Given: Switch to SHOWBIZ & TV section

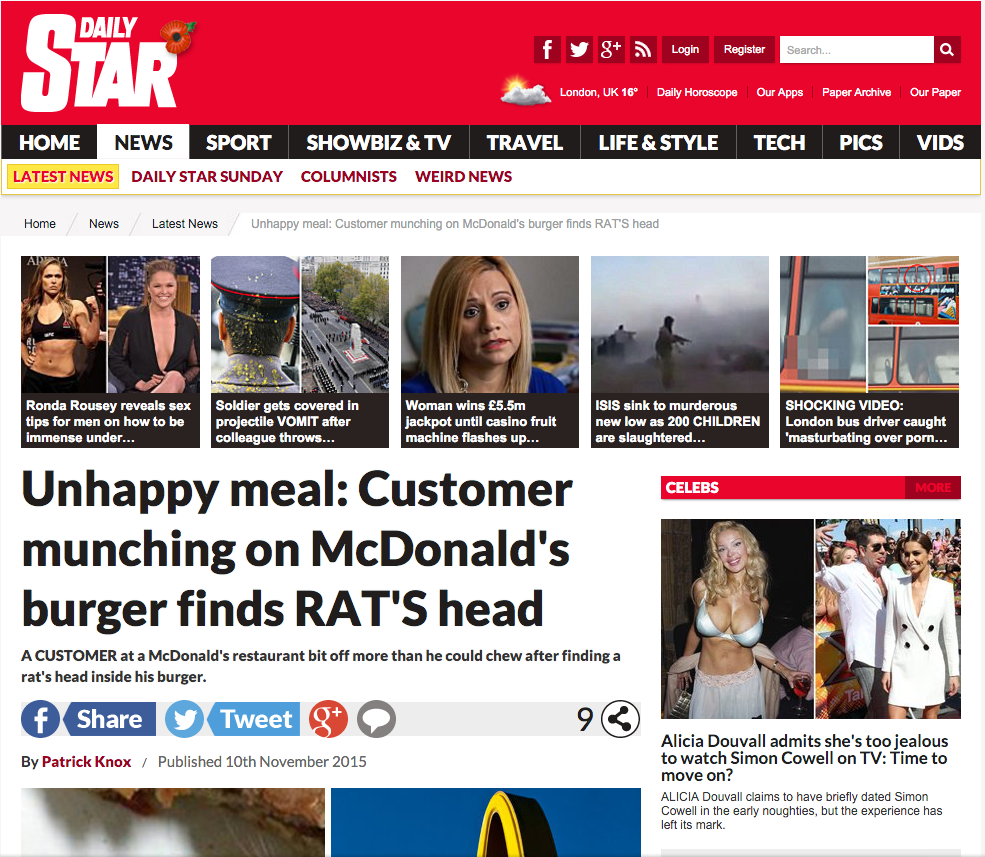Looking at the screenshot, I should coord(379,143).
